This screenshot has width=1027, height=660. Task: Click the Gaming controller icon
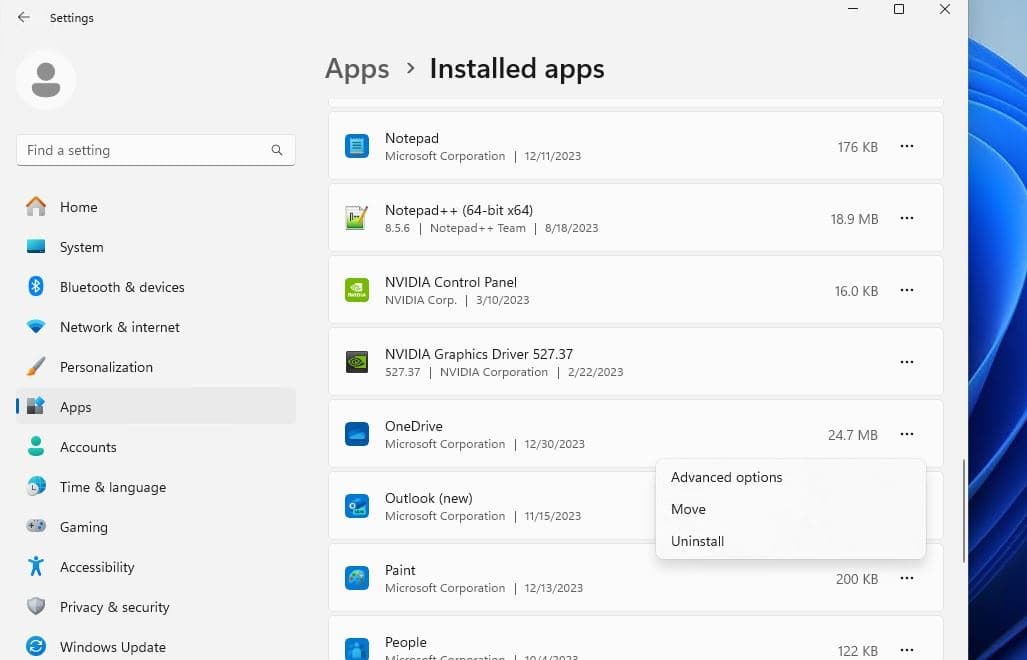36,526
